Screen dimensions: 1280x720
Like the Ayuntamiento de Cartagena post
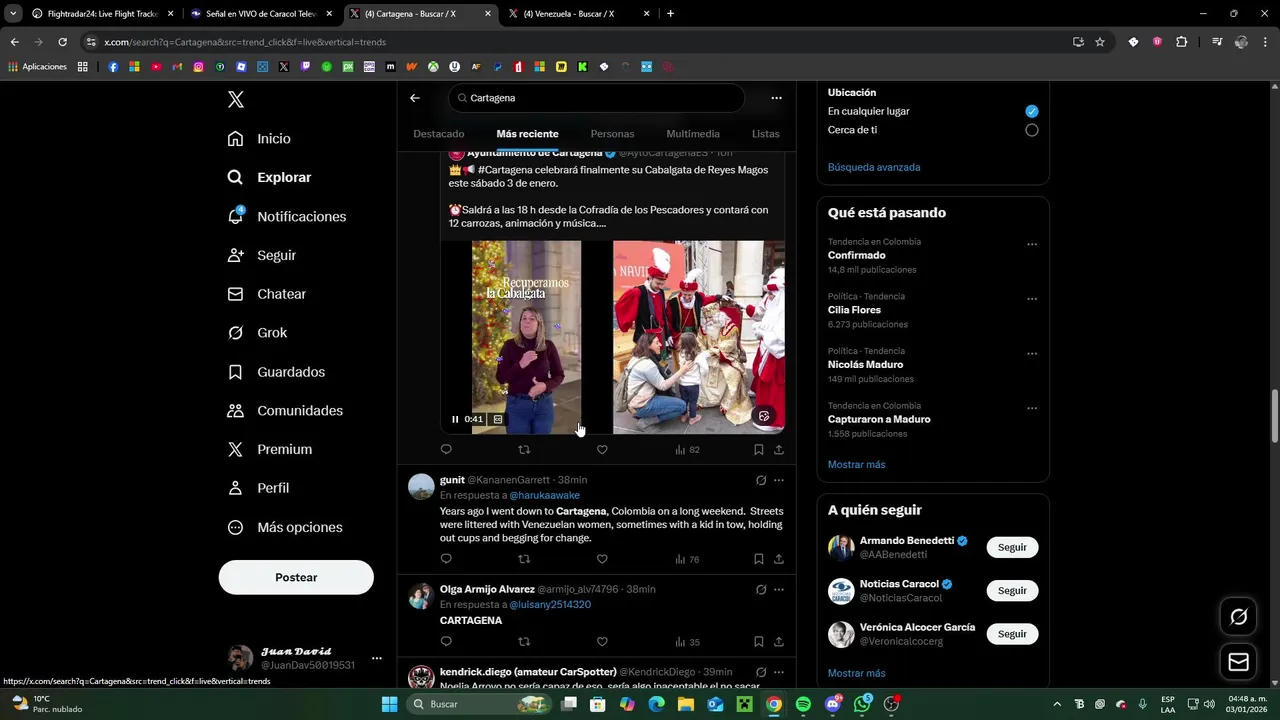click(x=602, y=450)
